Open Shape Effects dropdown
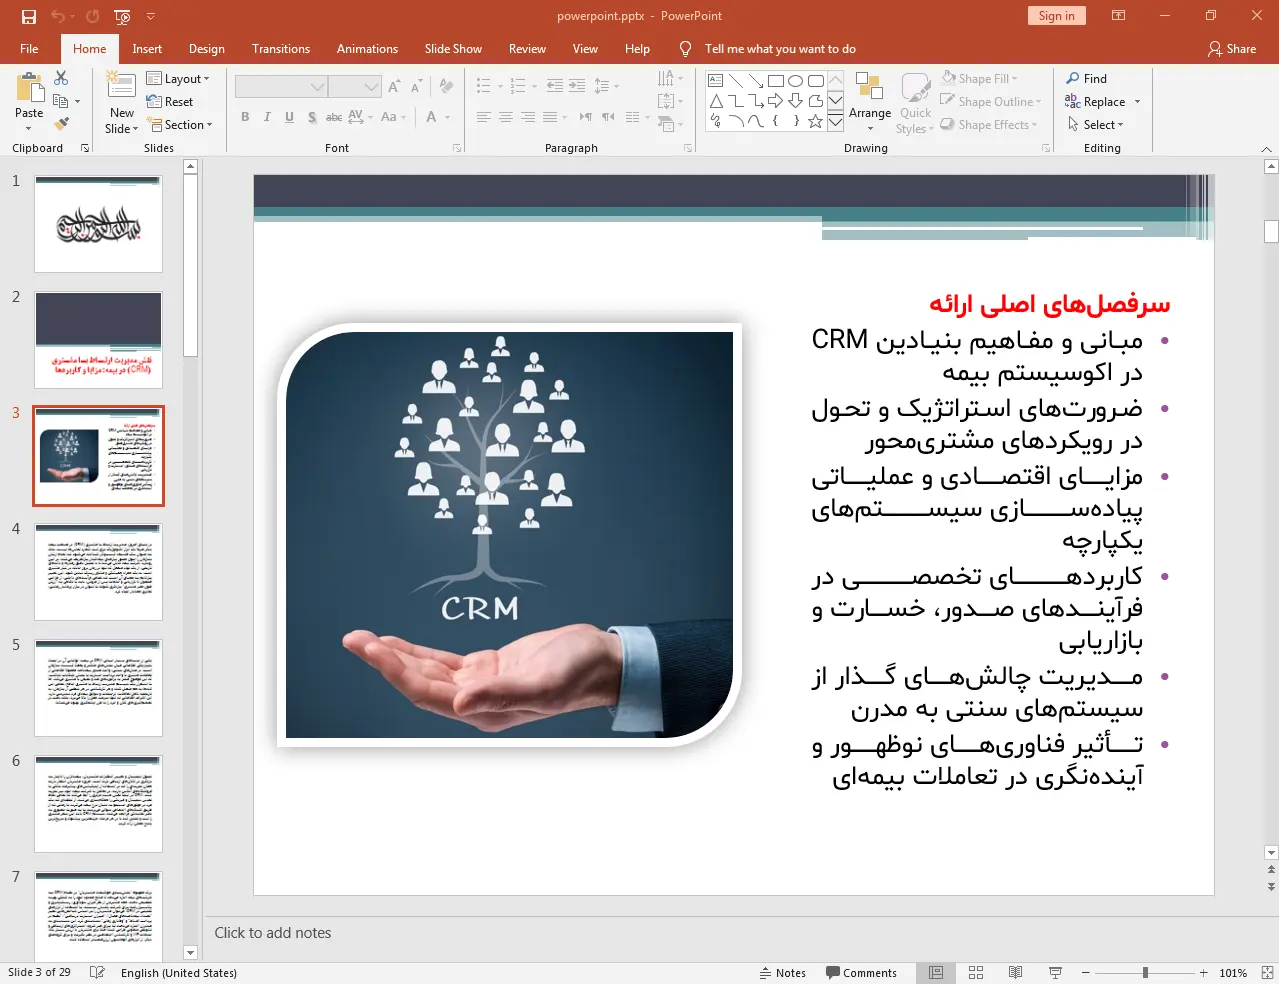The height and width of the screenshot is (984, 1279). click(x=989, y=124)
